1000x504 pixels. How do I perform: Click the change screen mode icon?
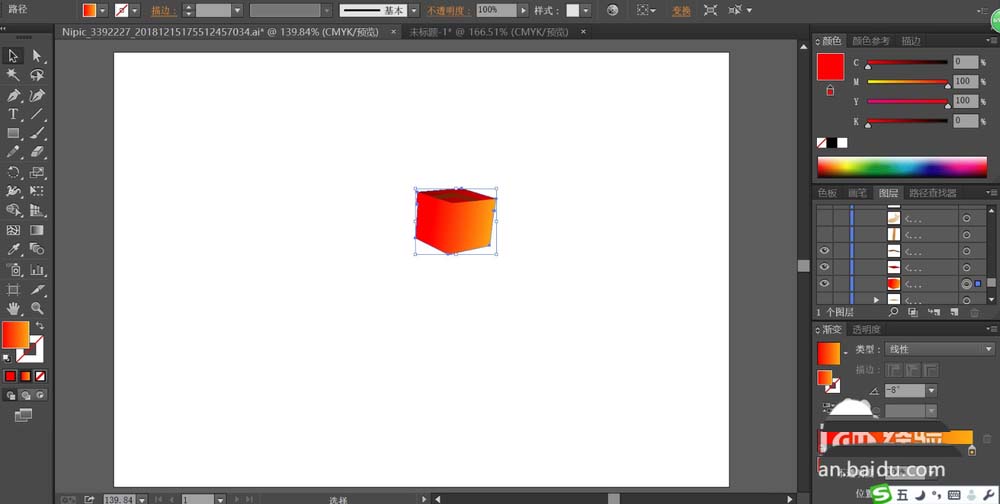(22, 415)
